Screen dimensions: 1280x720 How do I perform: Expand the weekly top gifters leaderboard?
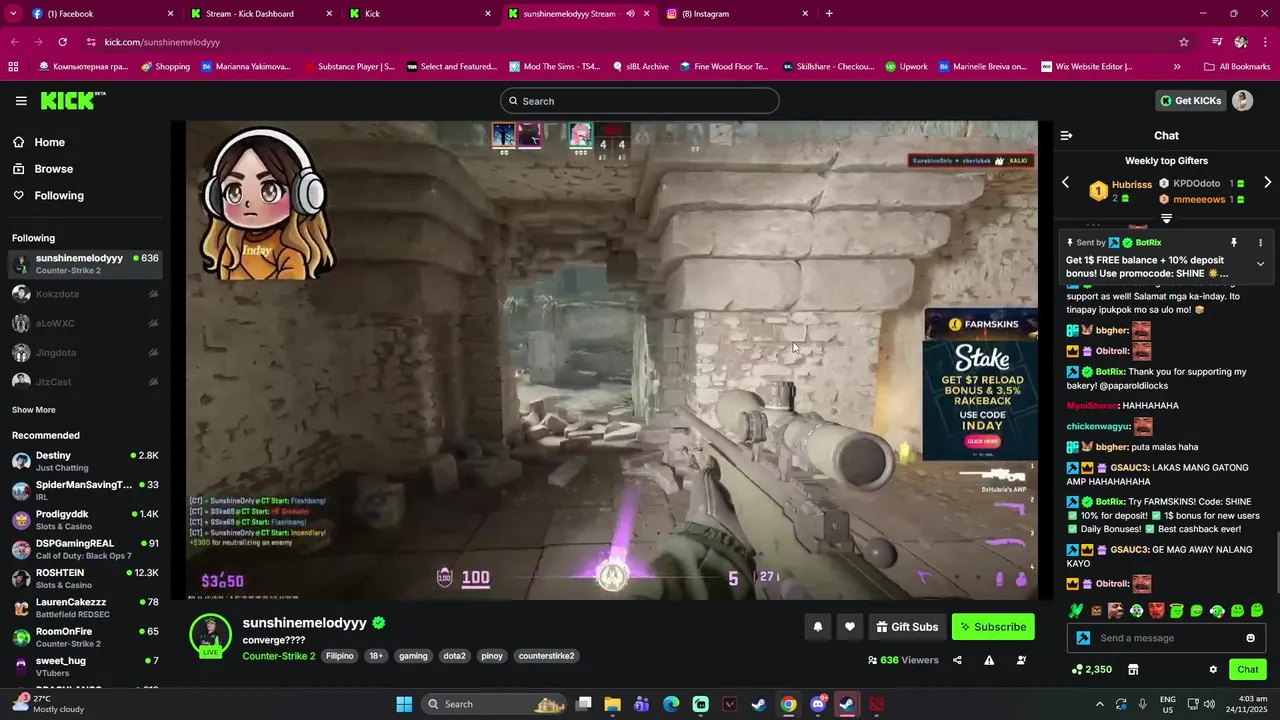[1166, 218]
